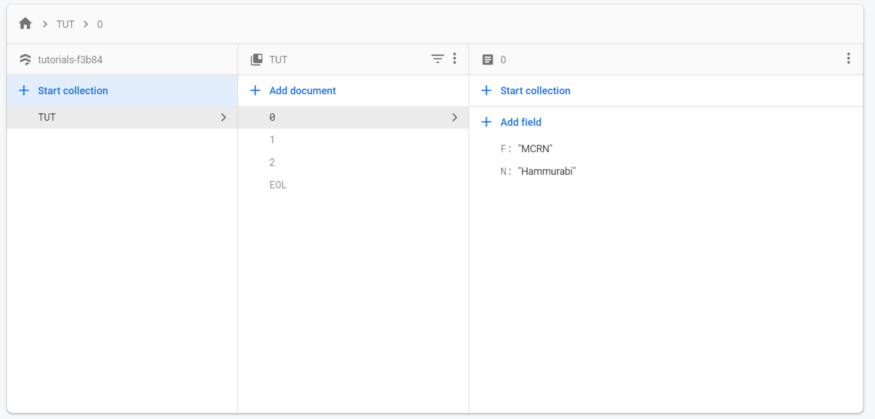Select document 2 in the list
Image resolution: width=875 pixels, height=419 pixels.
[x=353, y=162]
